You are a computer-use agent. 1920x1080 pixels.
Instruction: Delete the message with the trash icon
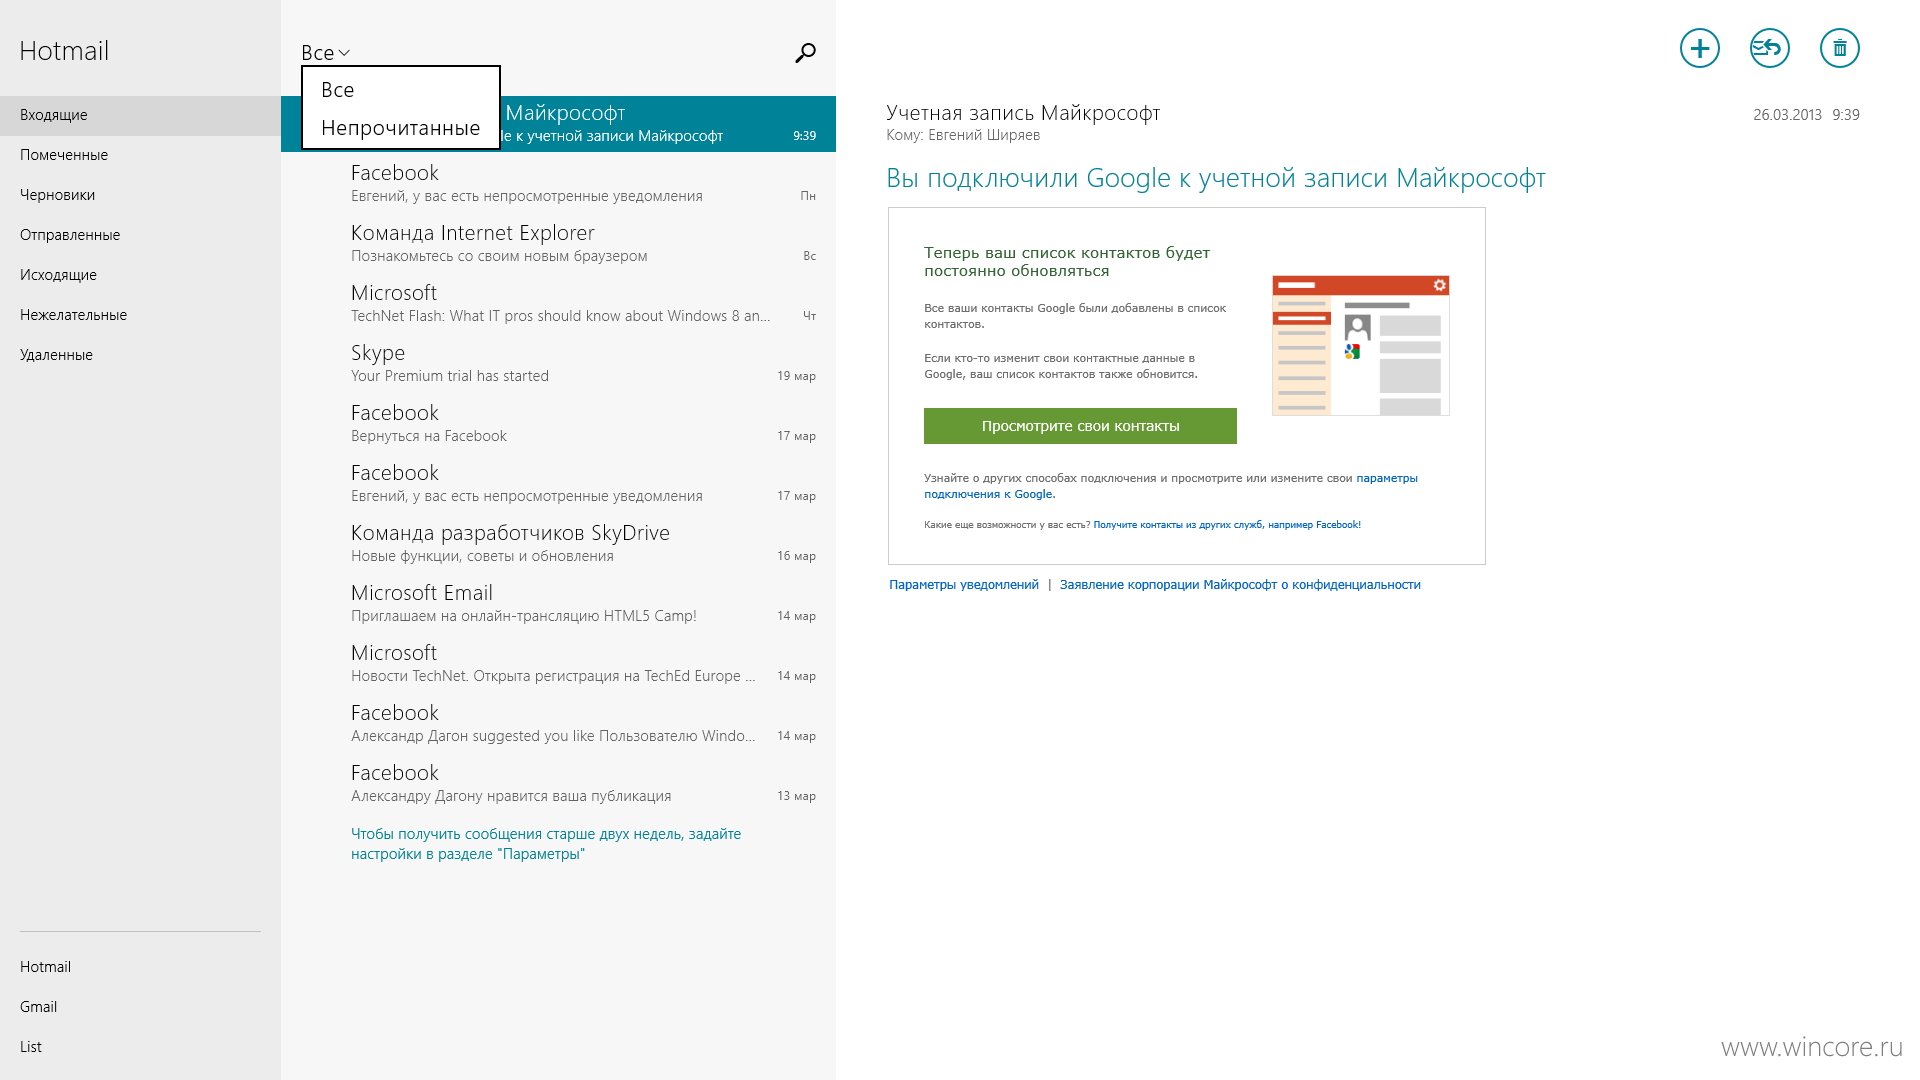coord(1839,48)
